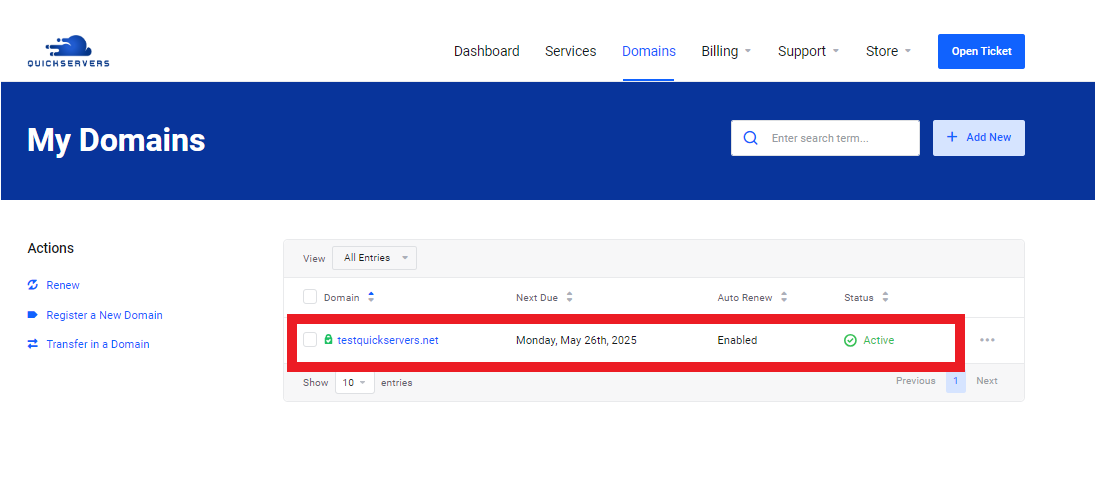Click the Monday, May 26th, 2025 due date
Screen dimensions: 1096x492
[576, 340]
